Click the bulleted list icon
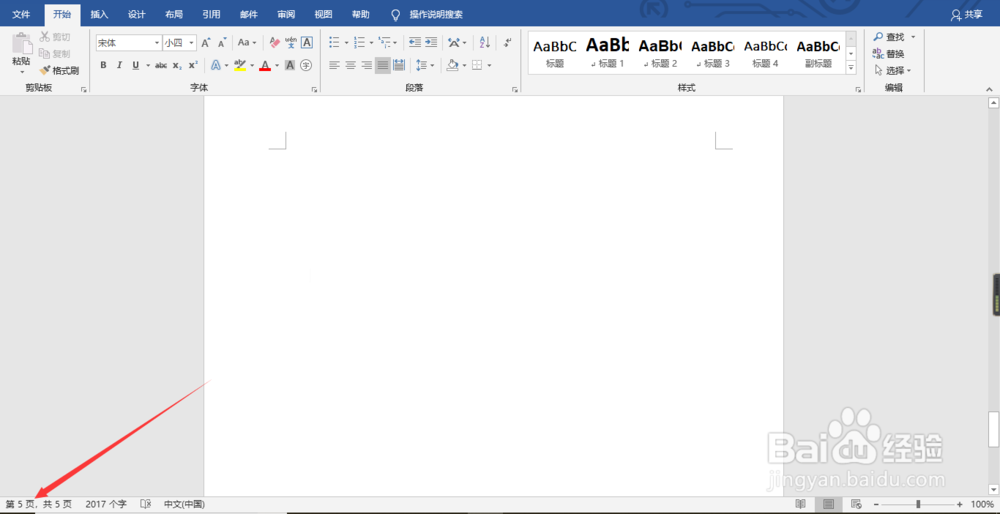 coord(334,43)
